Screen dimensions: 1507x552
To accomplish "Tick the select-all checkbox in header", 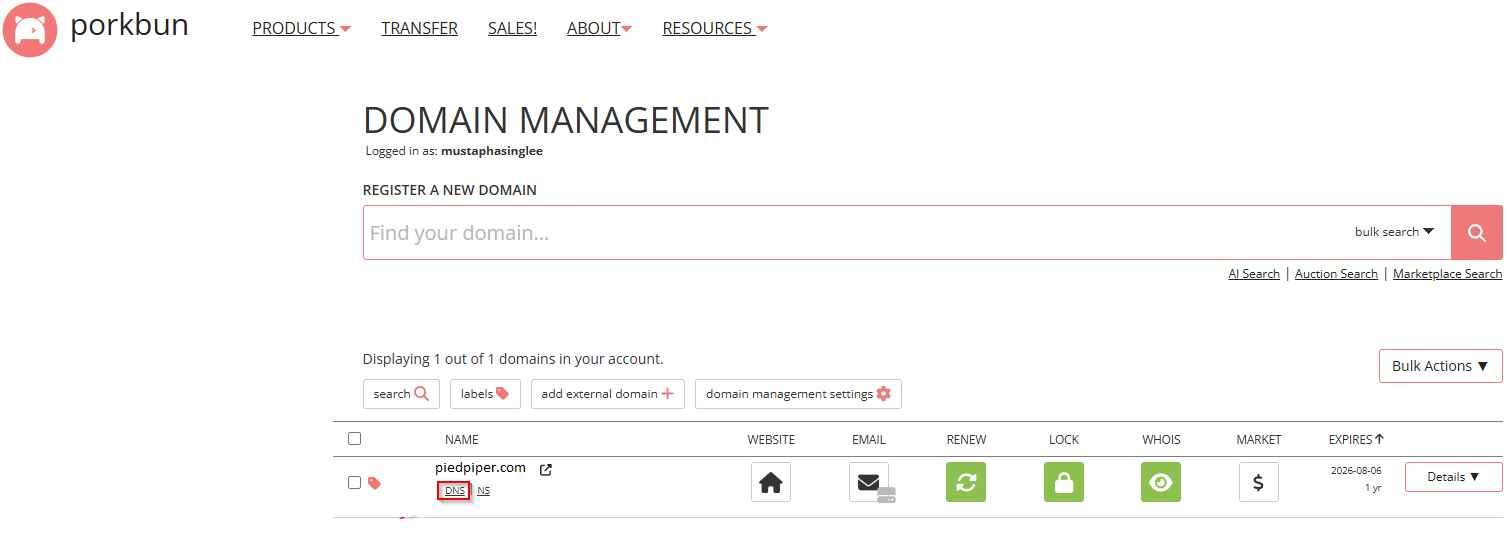I will 354,438.
